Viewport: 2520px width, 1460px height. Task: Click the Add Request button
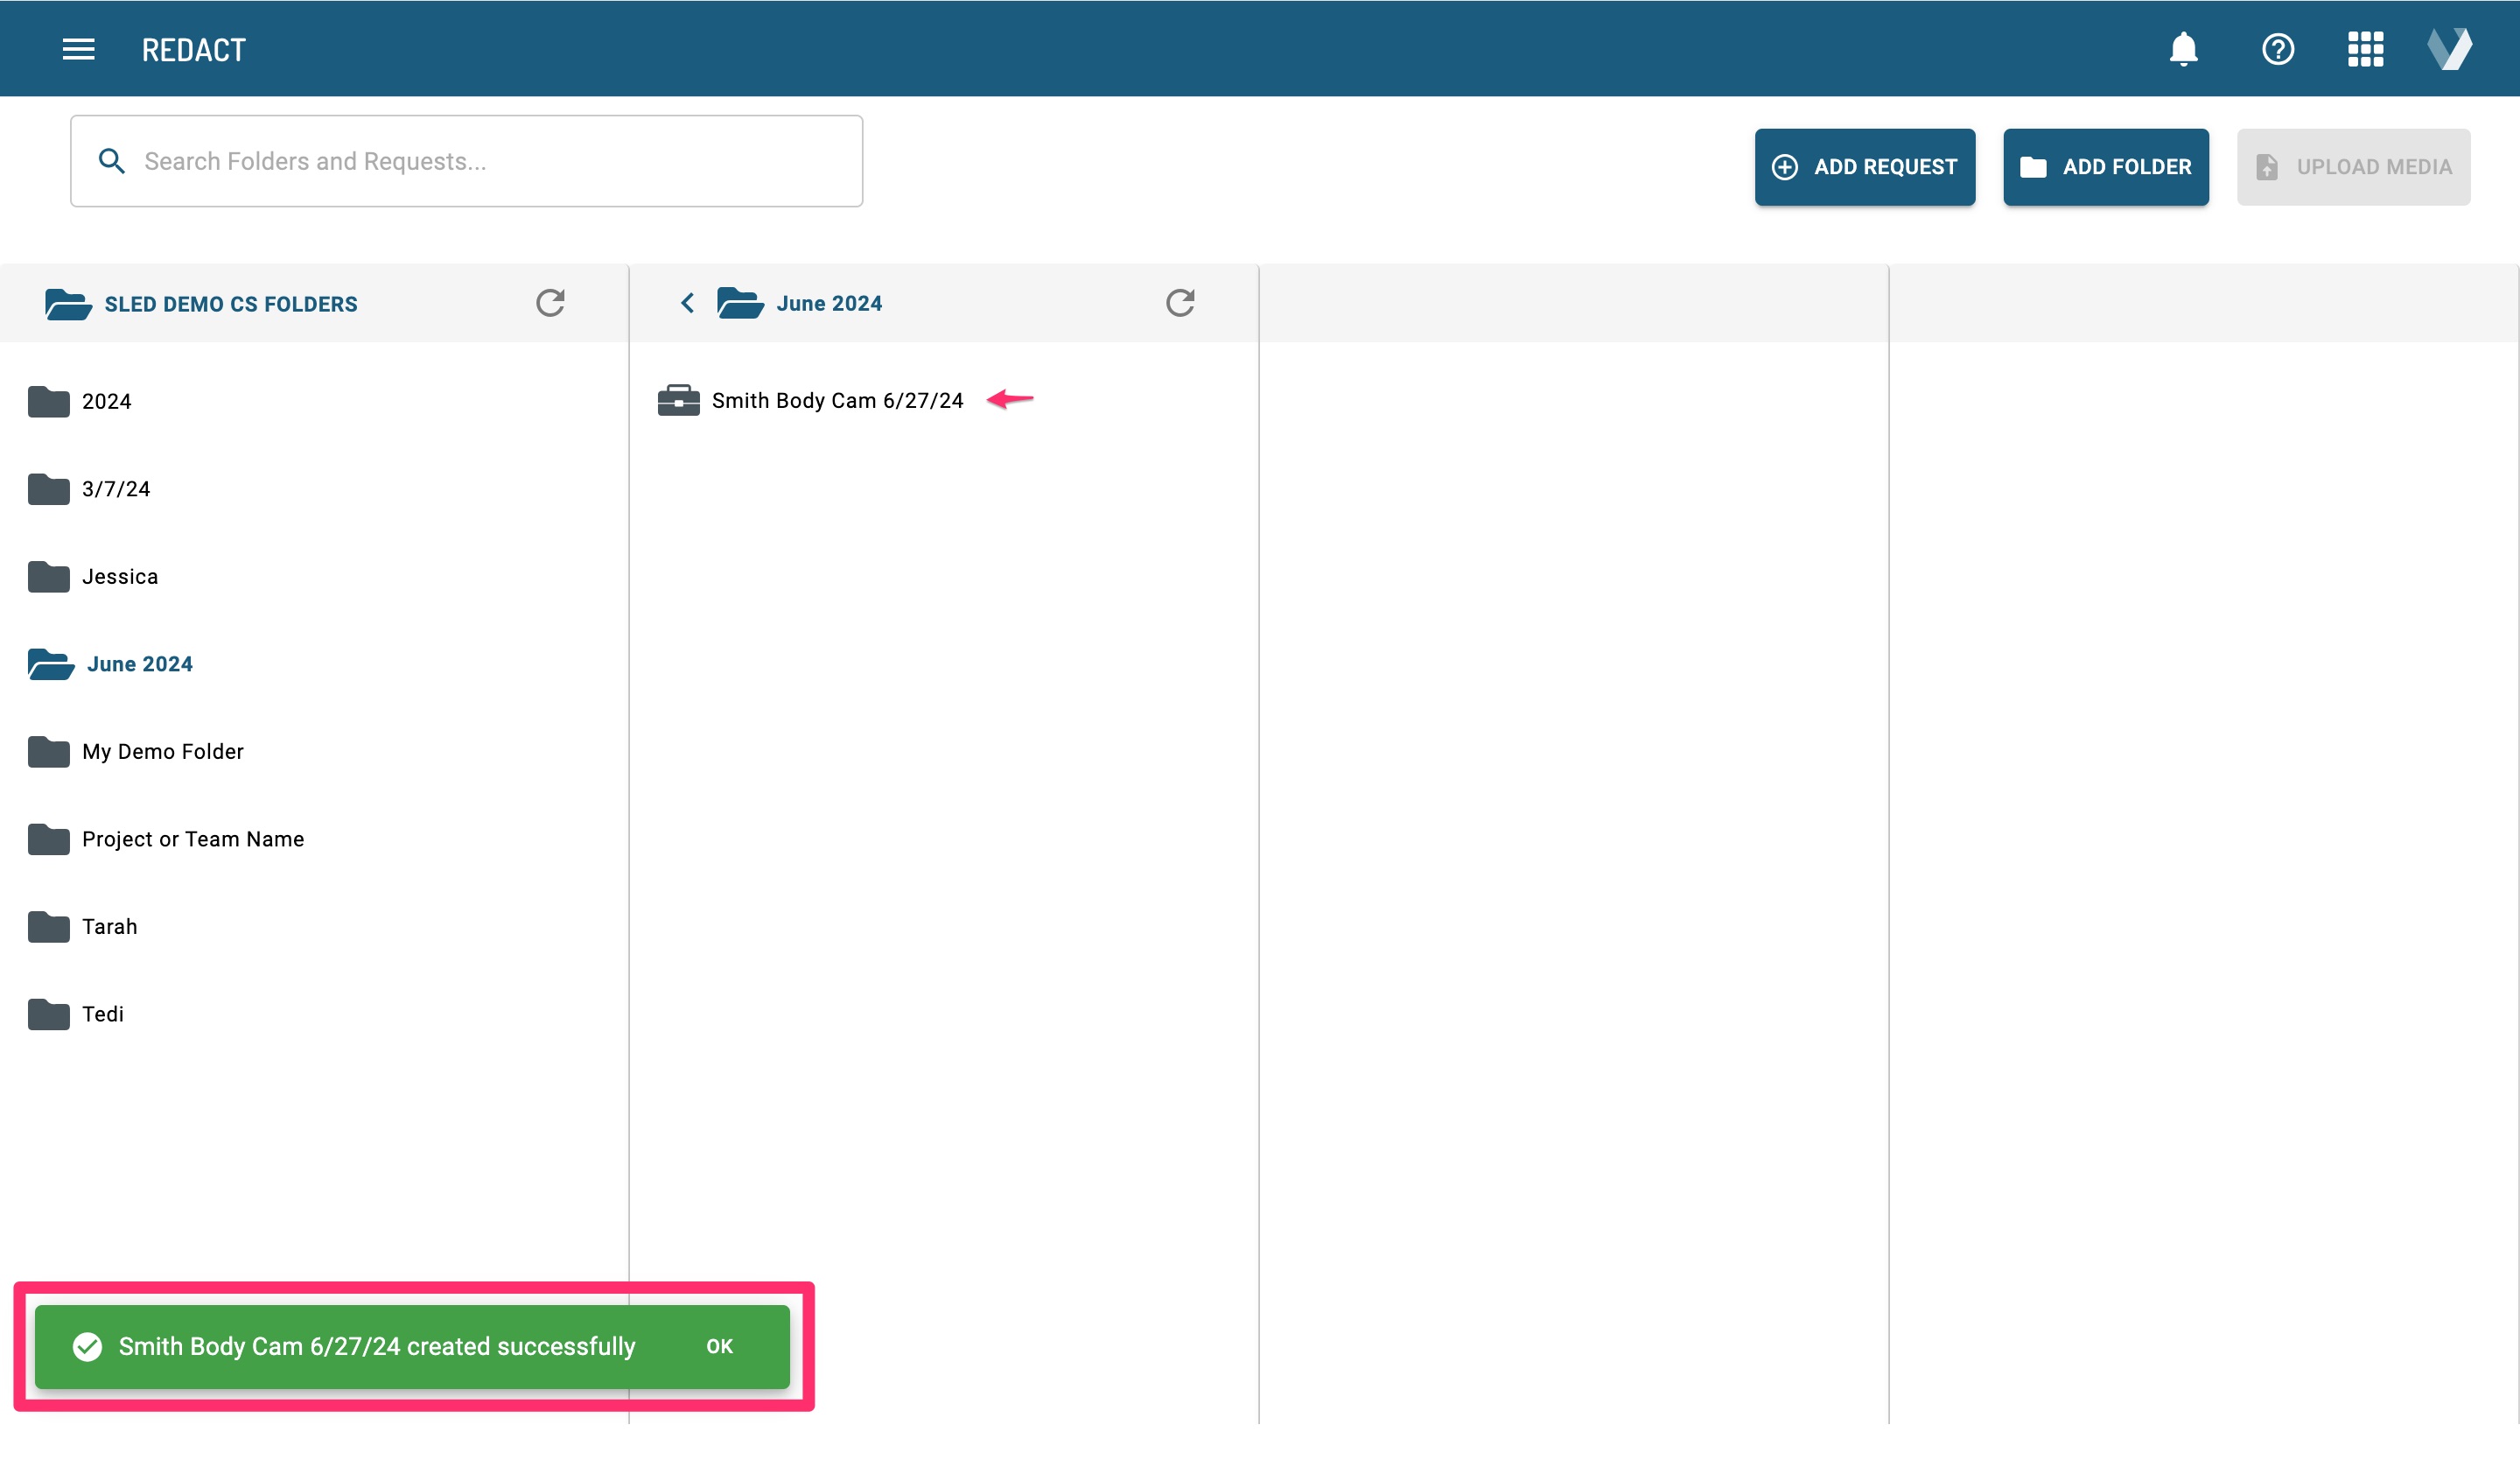(x=1864, y=167)
